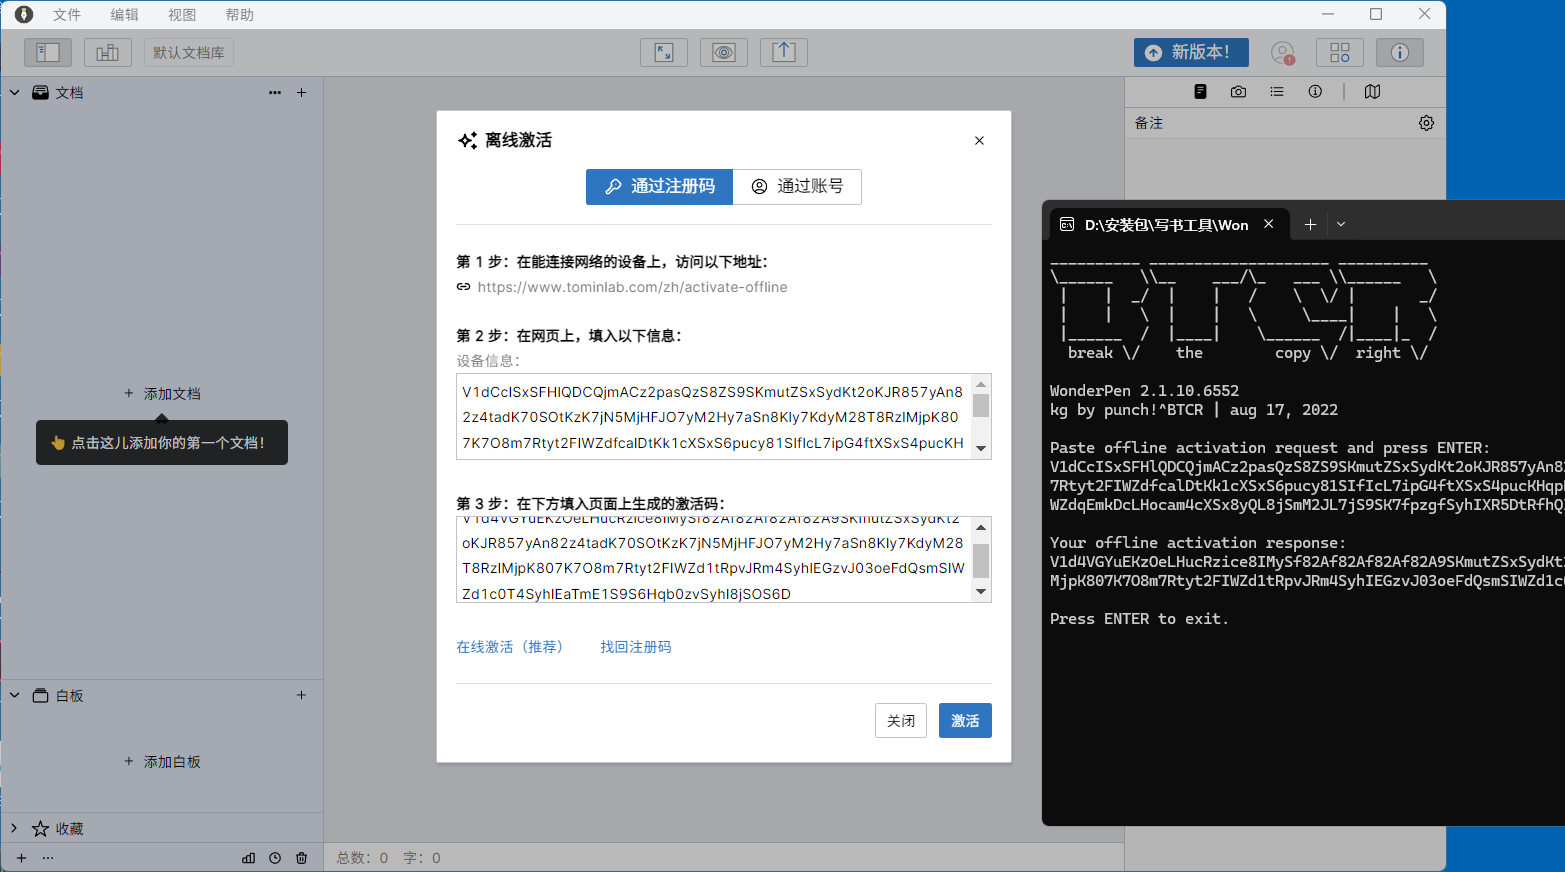The image size is (1565, 872).
Task: Click the 找回注册码 link
Action: click(x=636, y=647)
